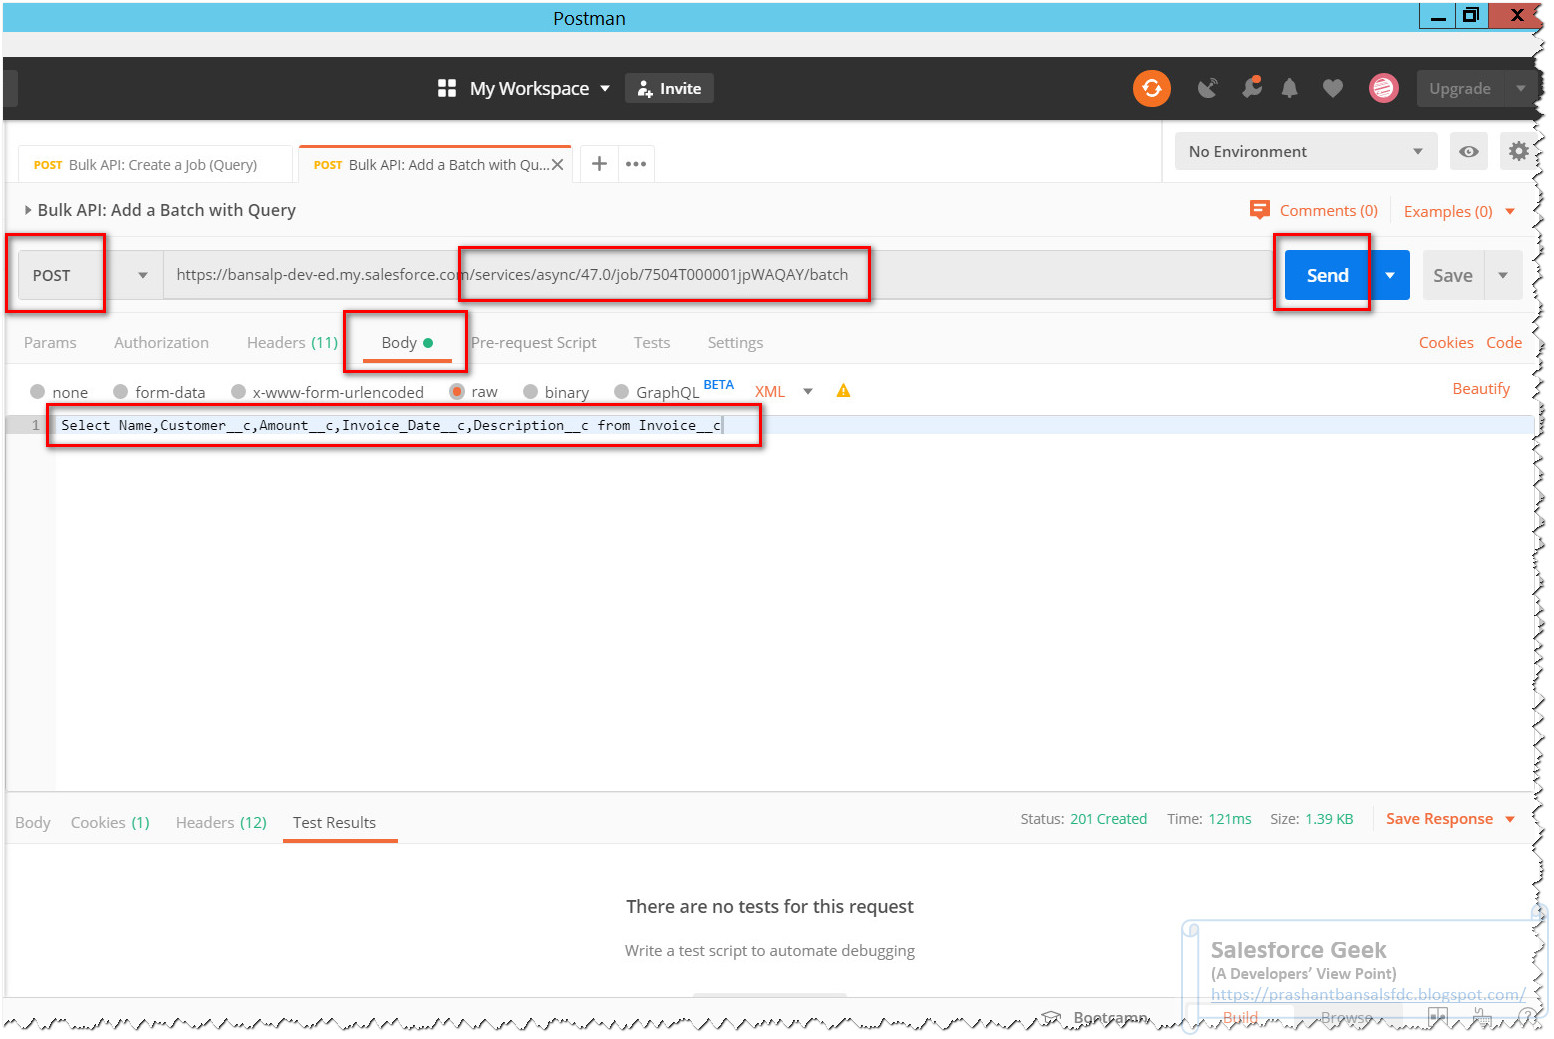Select x-www-form-urlencoded radio option
The image size is (1554, 1039).
[x=238, y=391]
